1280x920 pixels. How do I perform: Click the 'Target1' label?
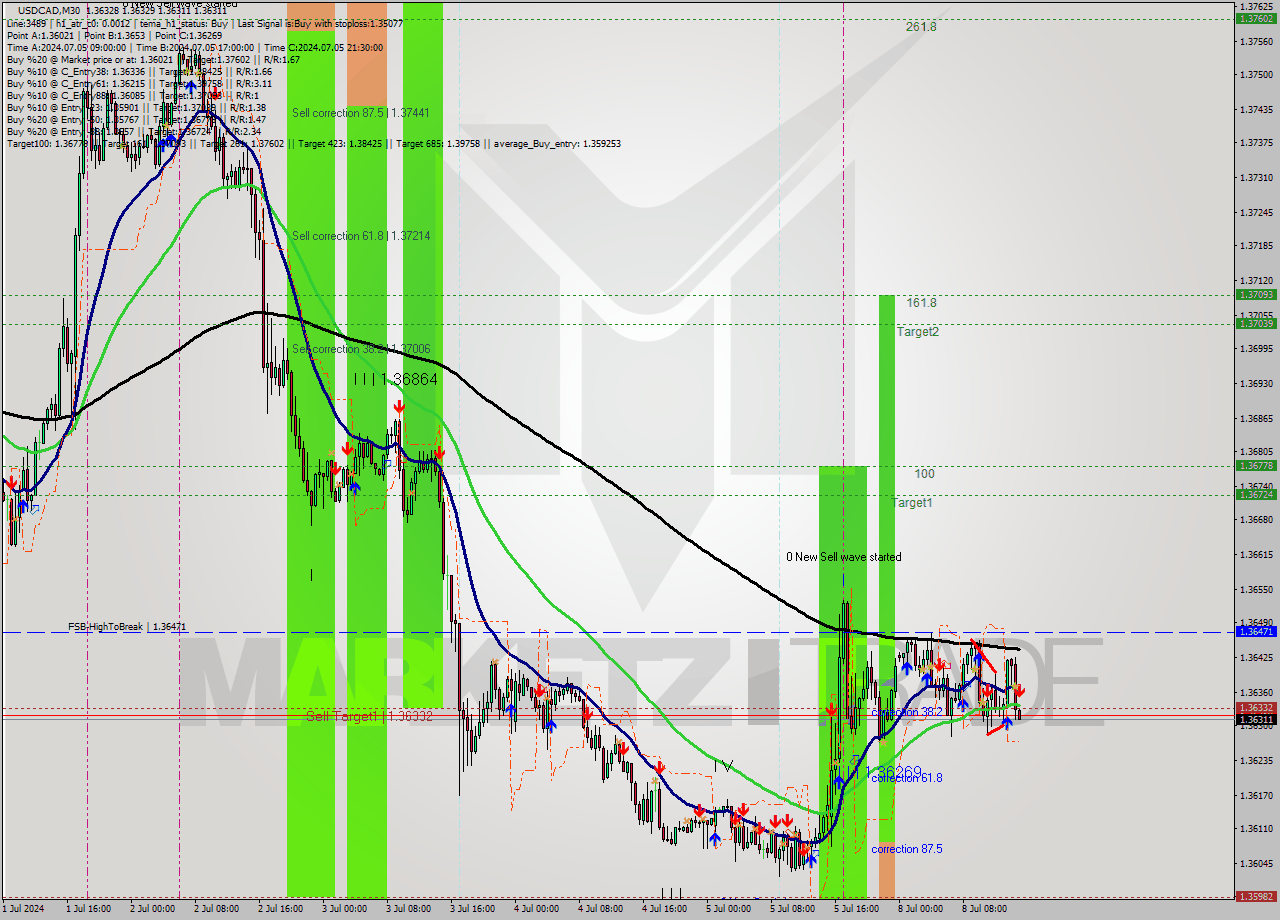[912, 503]
